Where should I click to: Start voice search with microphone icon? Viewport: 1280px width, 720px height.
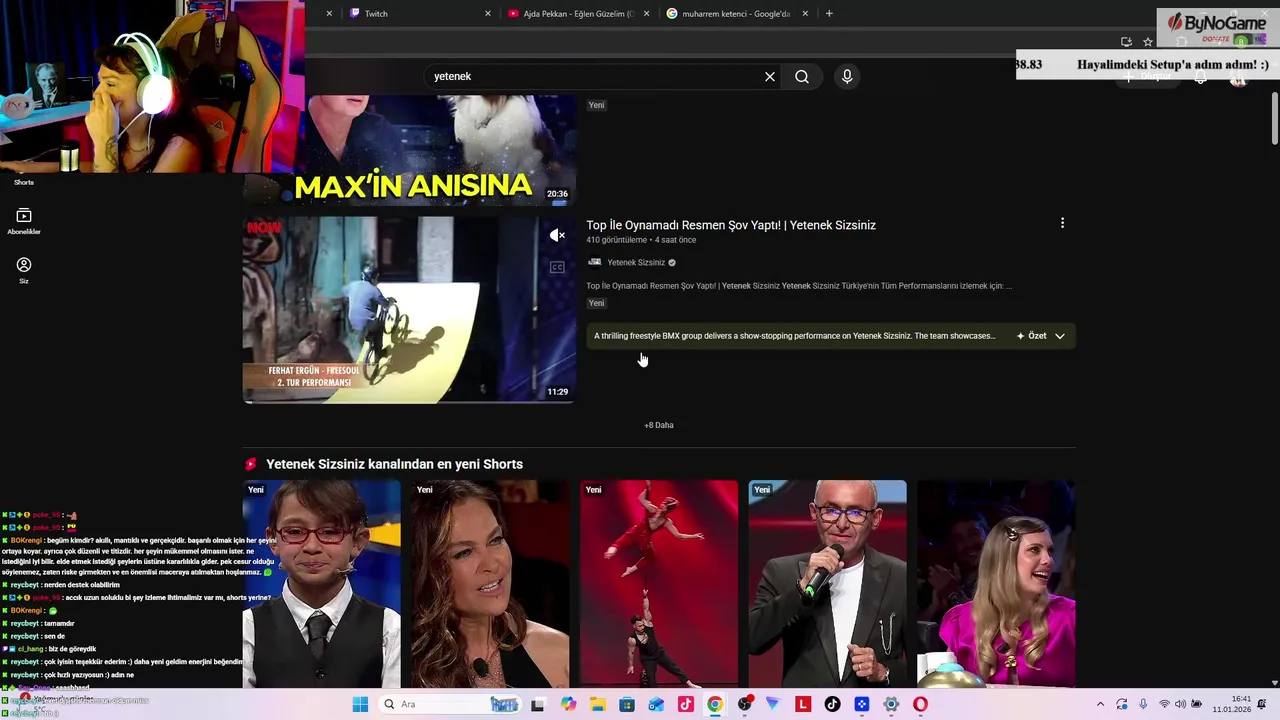tap(847, 77)
